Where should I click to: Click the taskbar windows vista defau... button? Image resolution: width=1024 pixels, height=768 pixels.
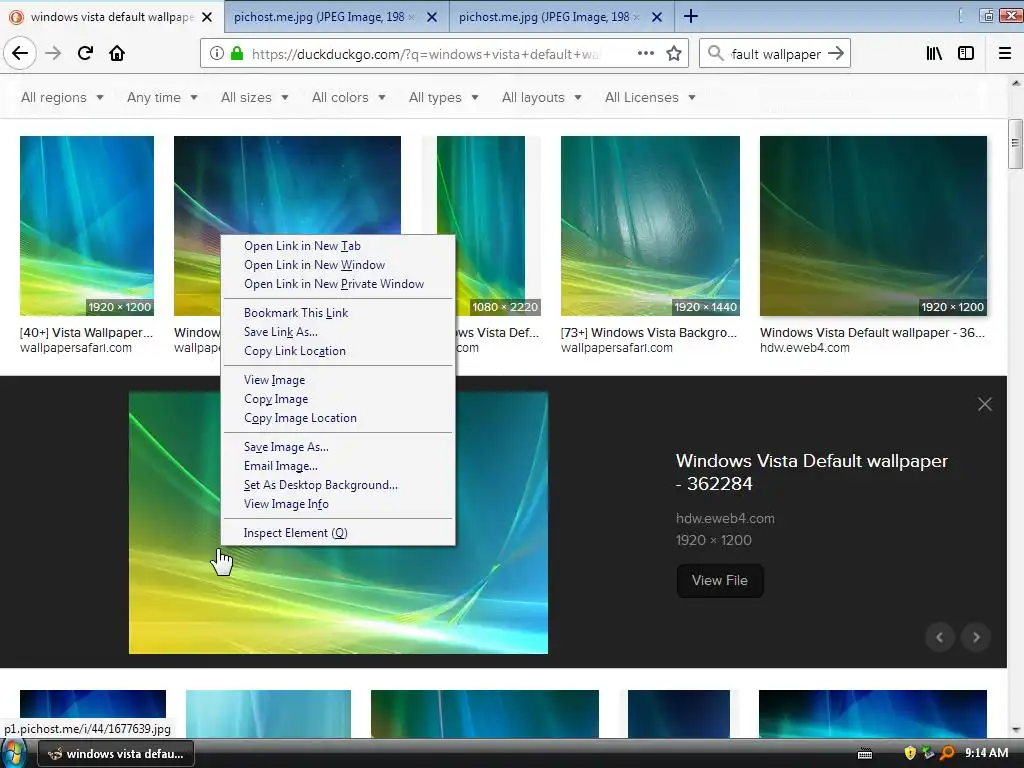pos(116,754)
